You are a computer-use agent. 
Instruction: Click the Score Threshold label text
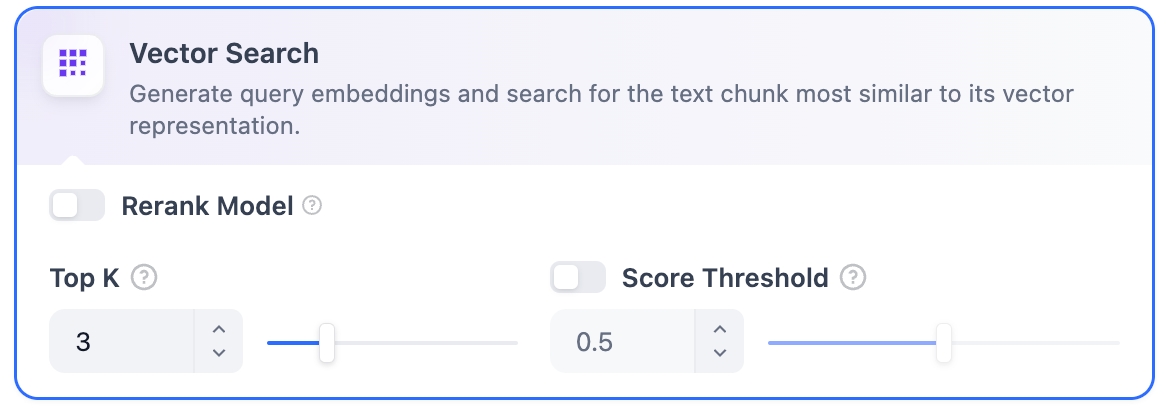coord(725,277)
